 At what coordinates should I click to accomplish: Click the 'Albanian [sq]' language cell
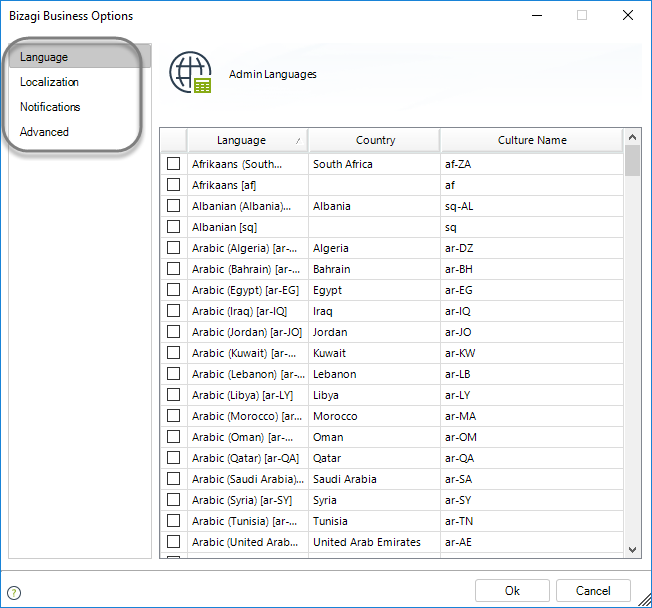[x=248, y=227]
